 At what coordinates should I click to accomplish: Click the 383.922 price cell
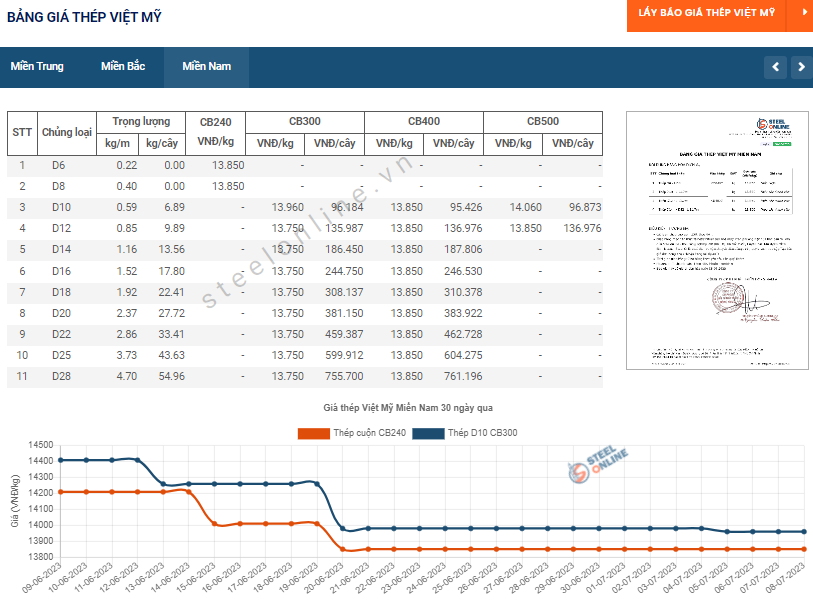pos(463,313)
